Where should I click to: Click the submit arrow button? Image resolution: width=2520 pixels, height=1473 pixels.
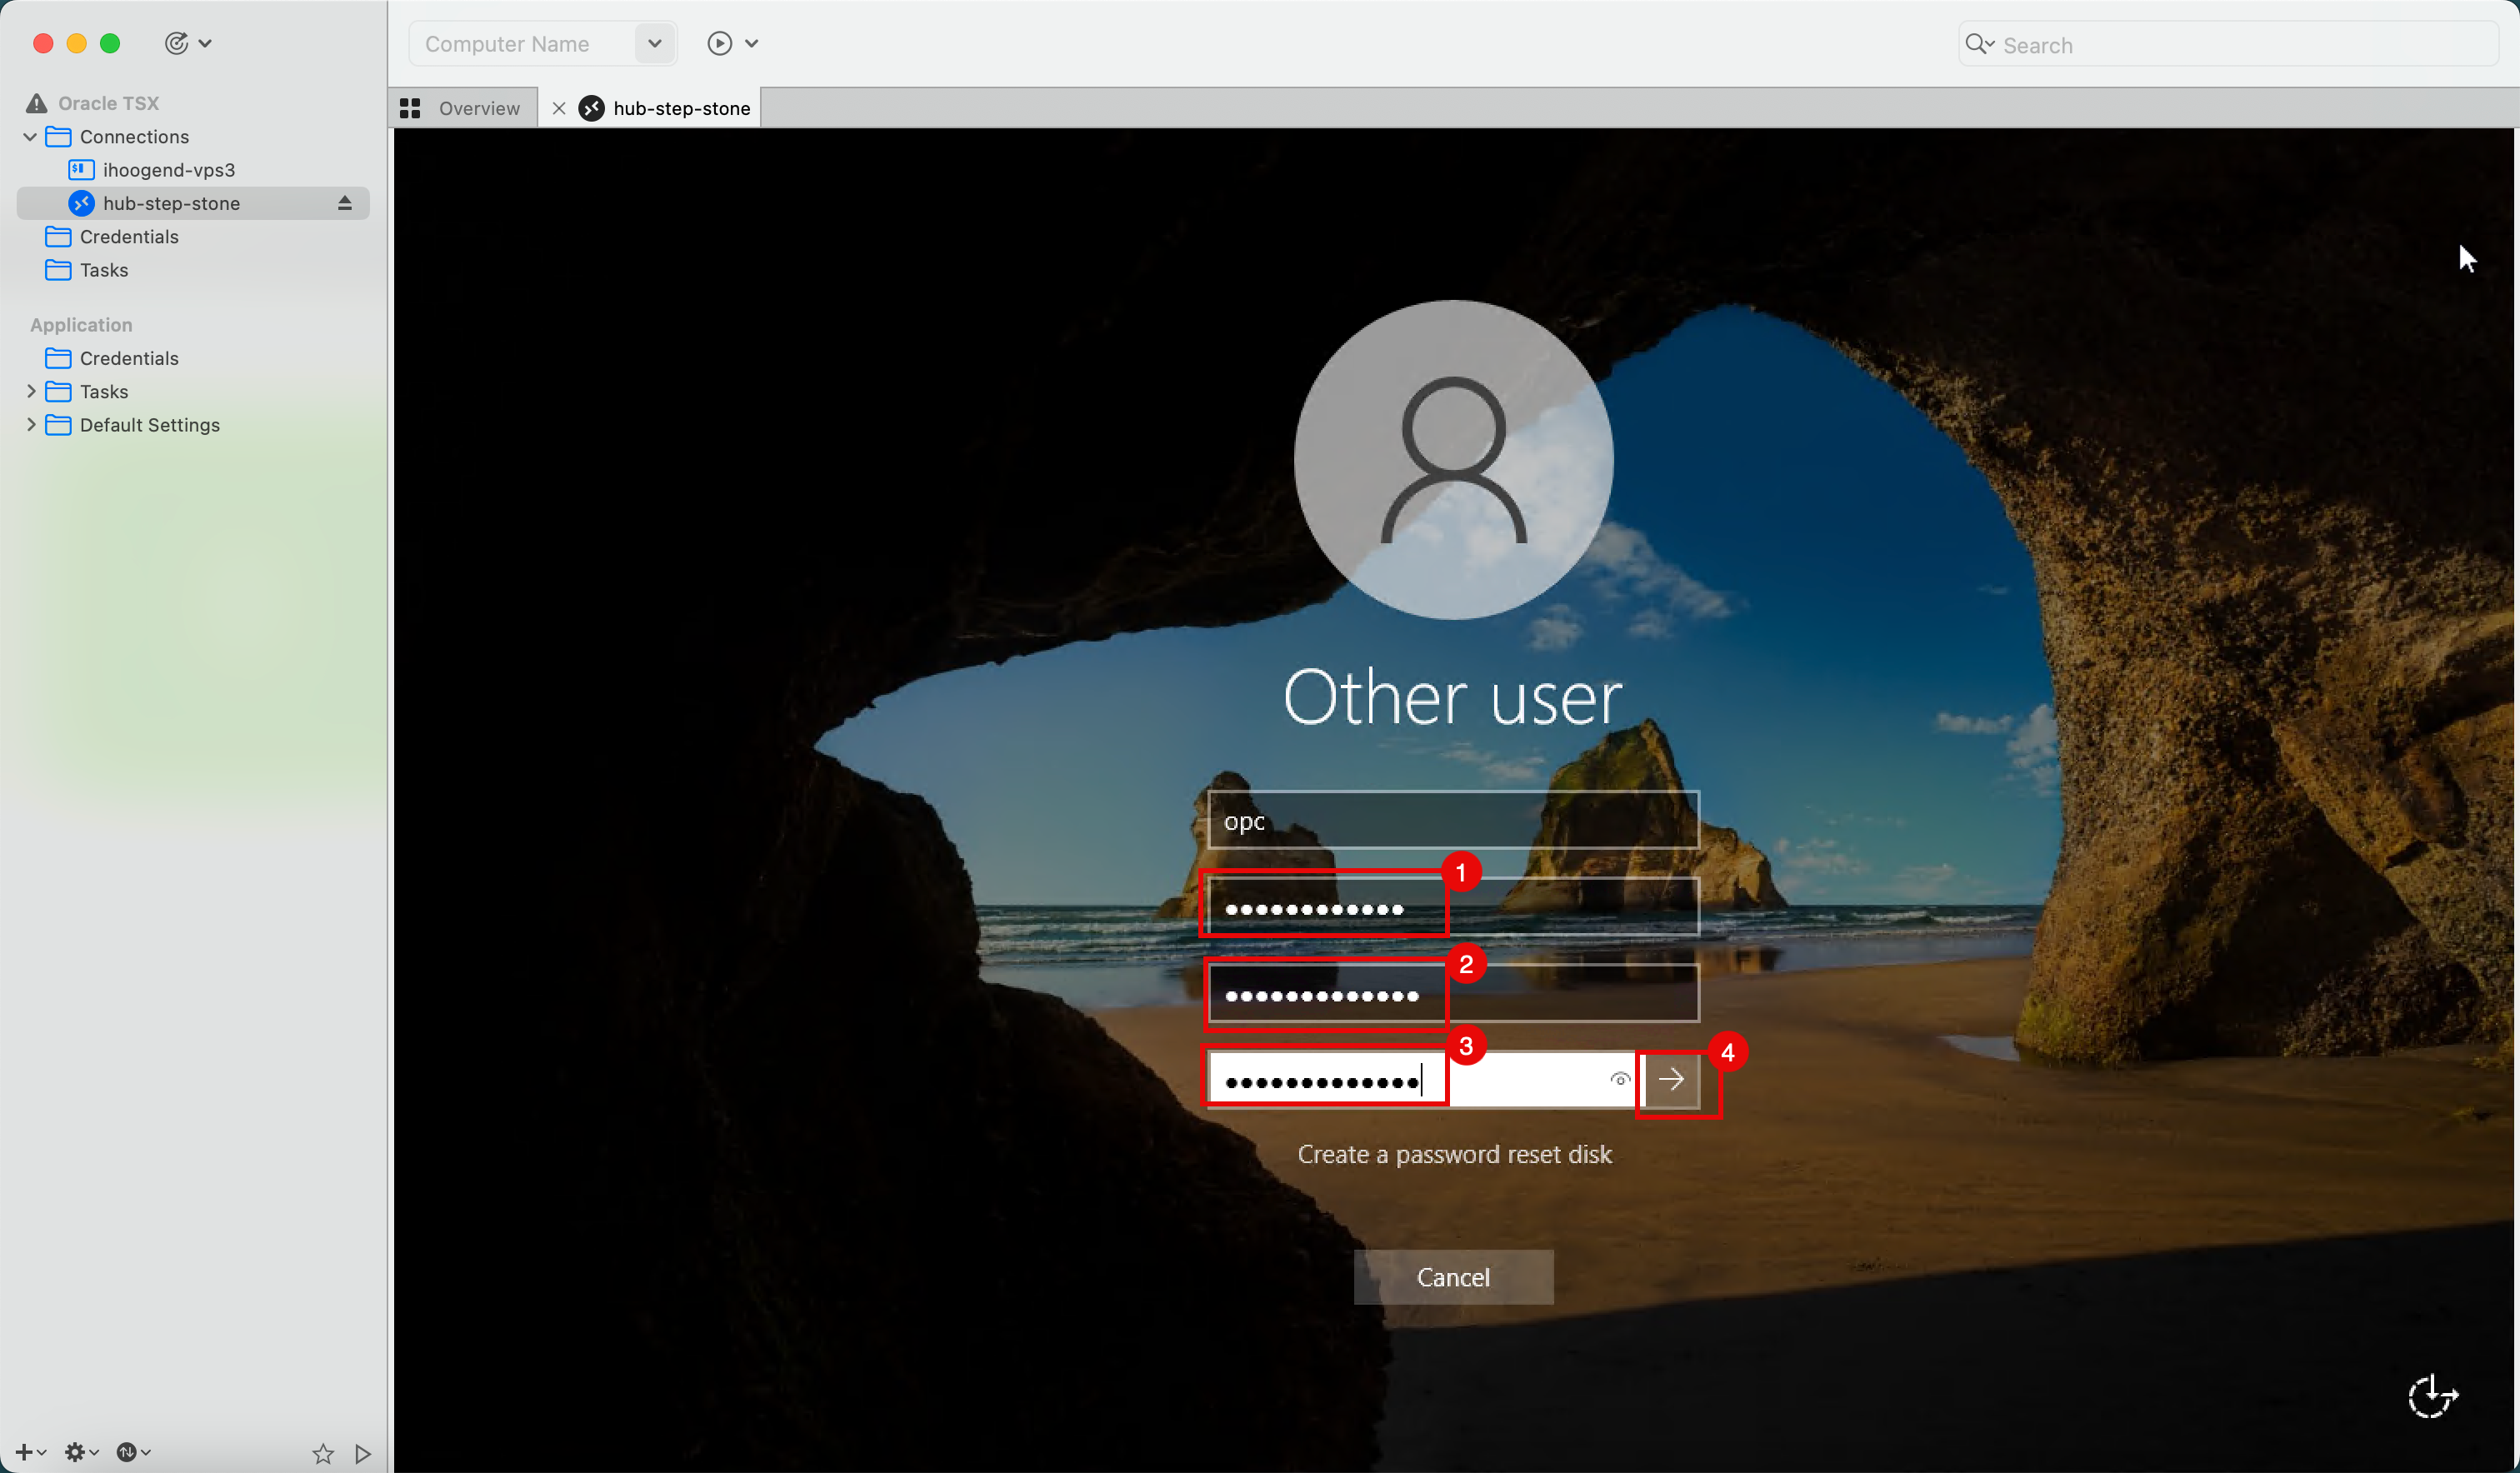pyautogui.click(x=1672, y=1080)
